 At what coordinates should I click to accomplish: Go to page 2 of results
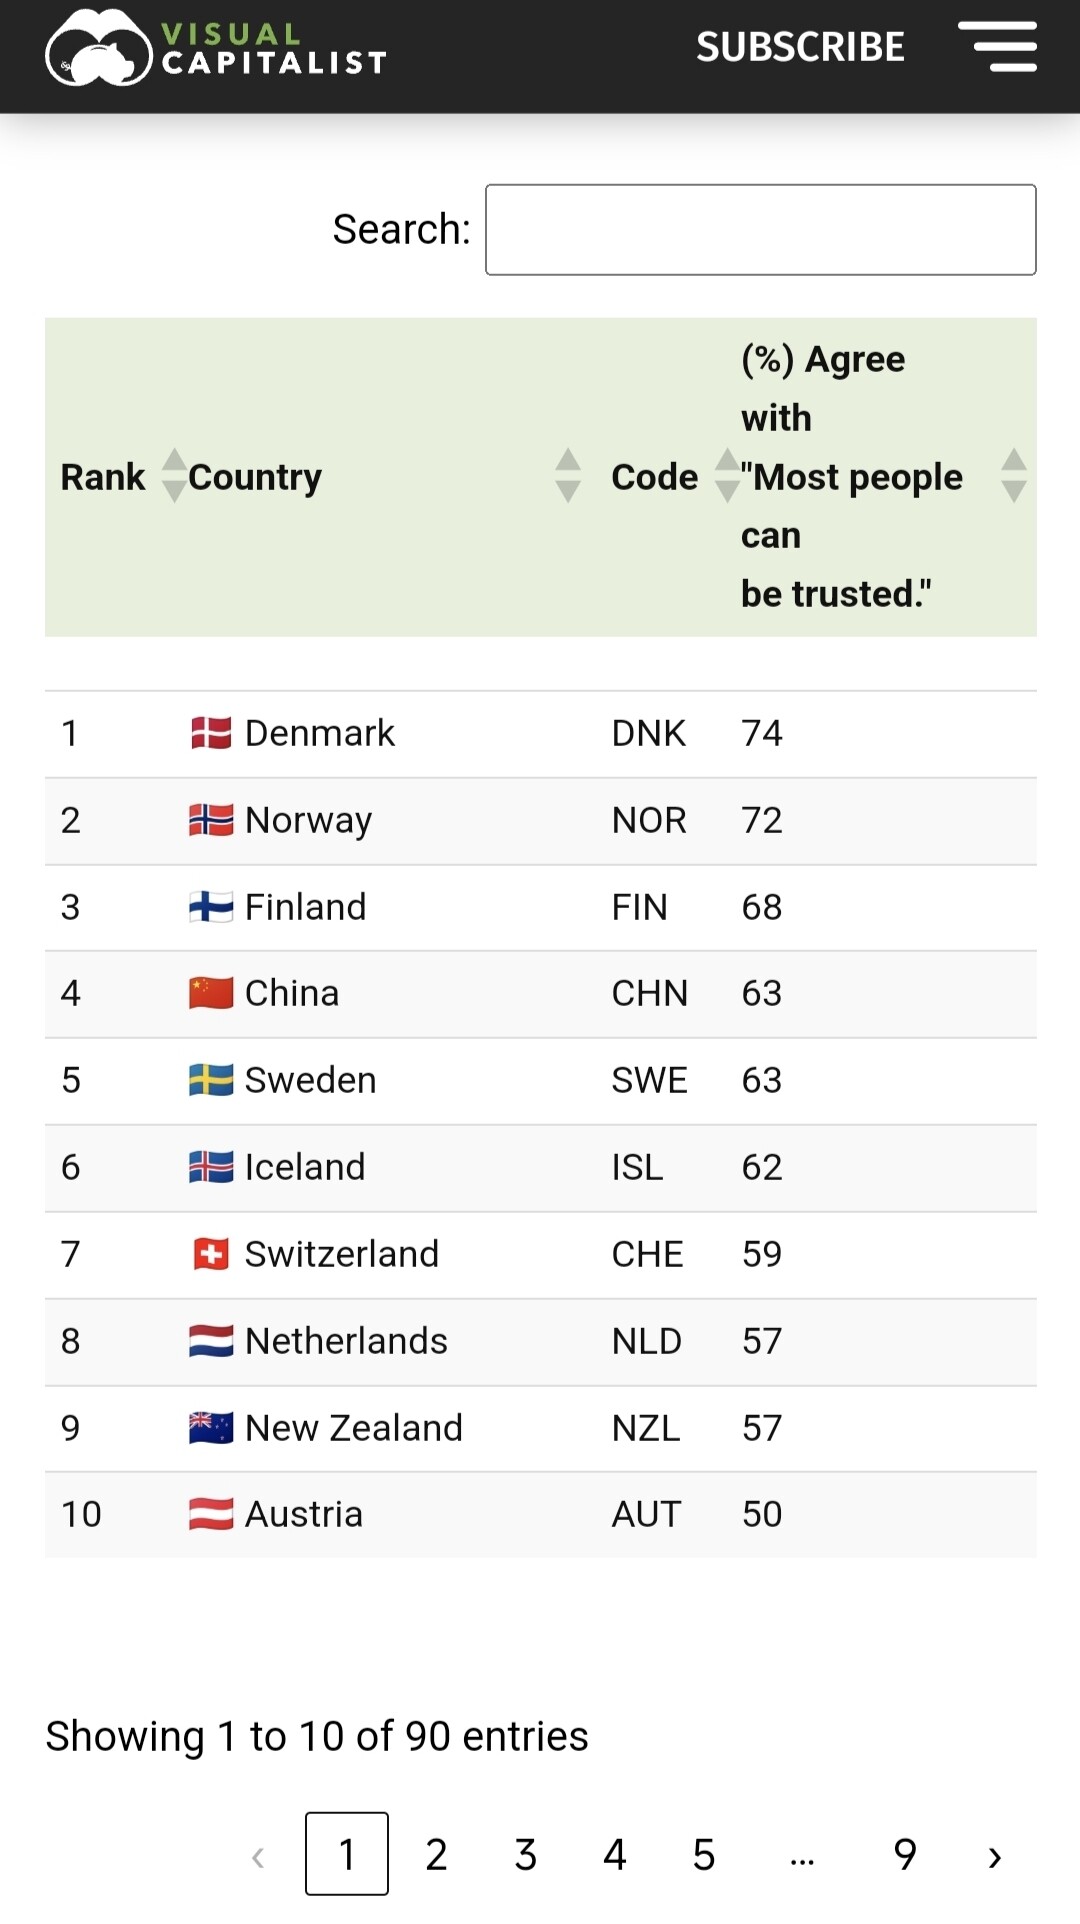[436, 1854]
